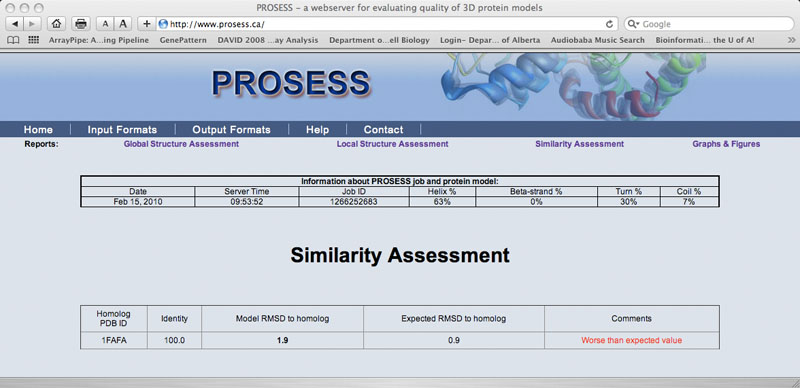
Task: Open Department of Cell Biology bookmark
Action: click(380, 40)
